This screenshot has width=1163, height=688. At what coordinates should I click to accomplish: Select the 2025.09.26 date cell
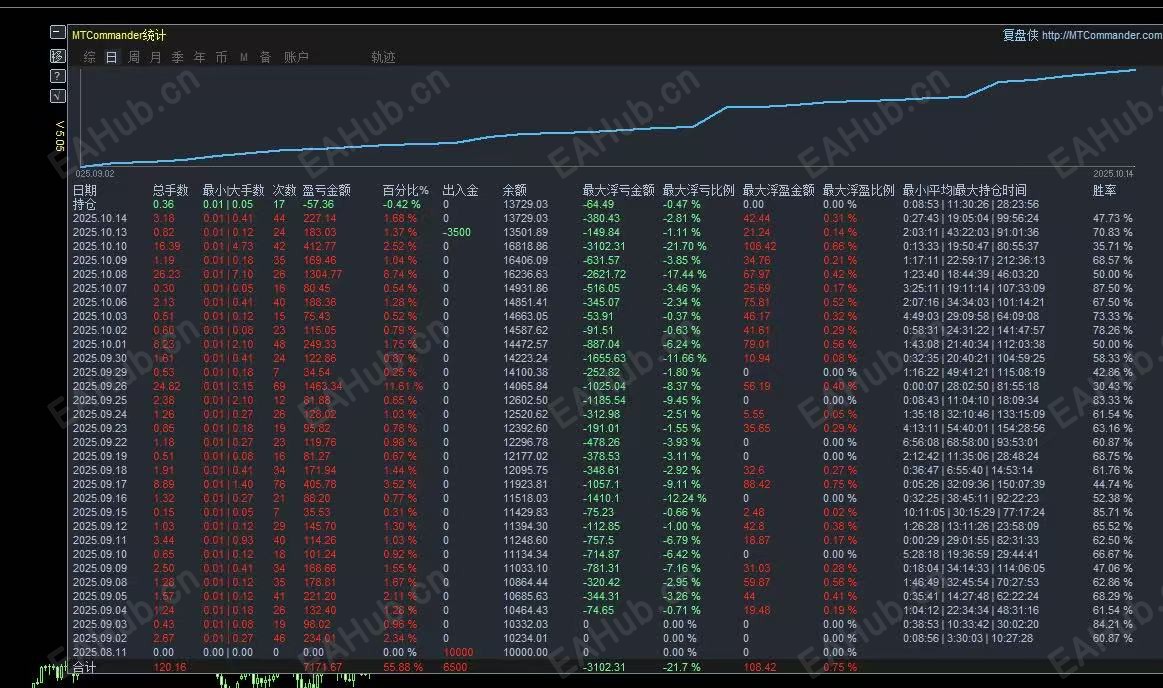click(x=100, y=386)
